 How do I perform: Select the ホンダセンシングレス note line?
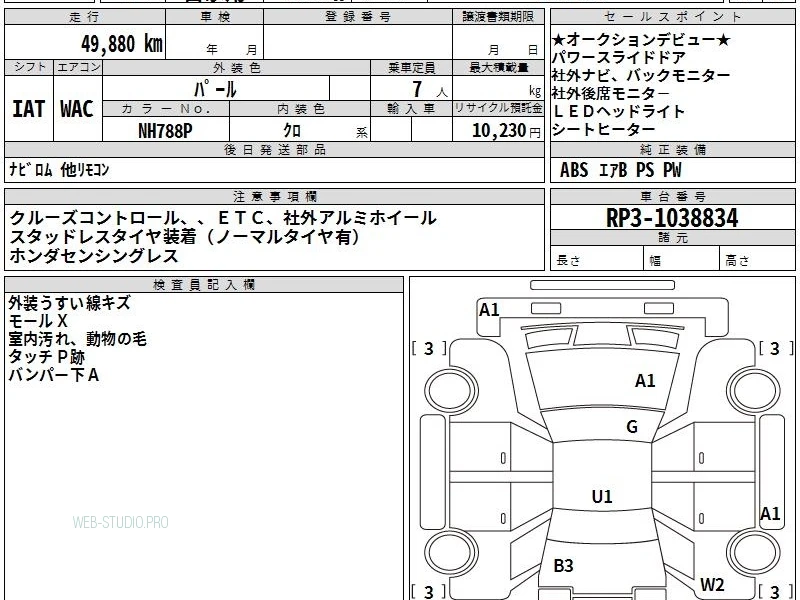(94, 255)
